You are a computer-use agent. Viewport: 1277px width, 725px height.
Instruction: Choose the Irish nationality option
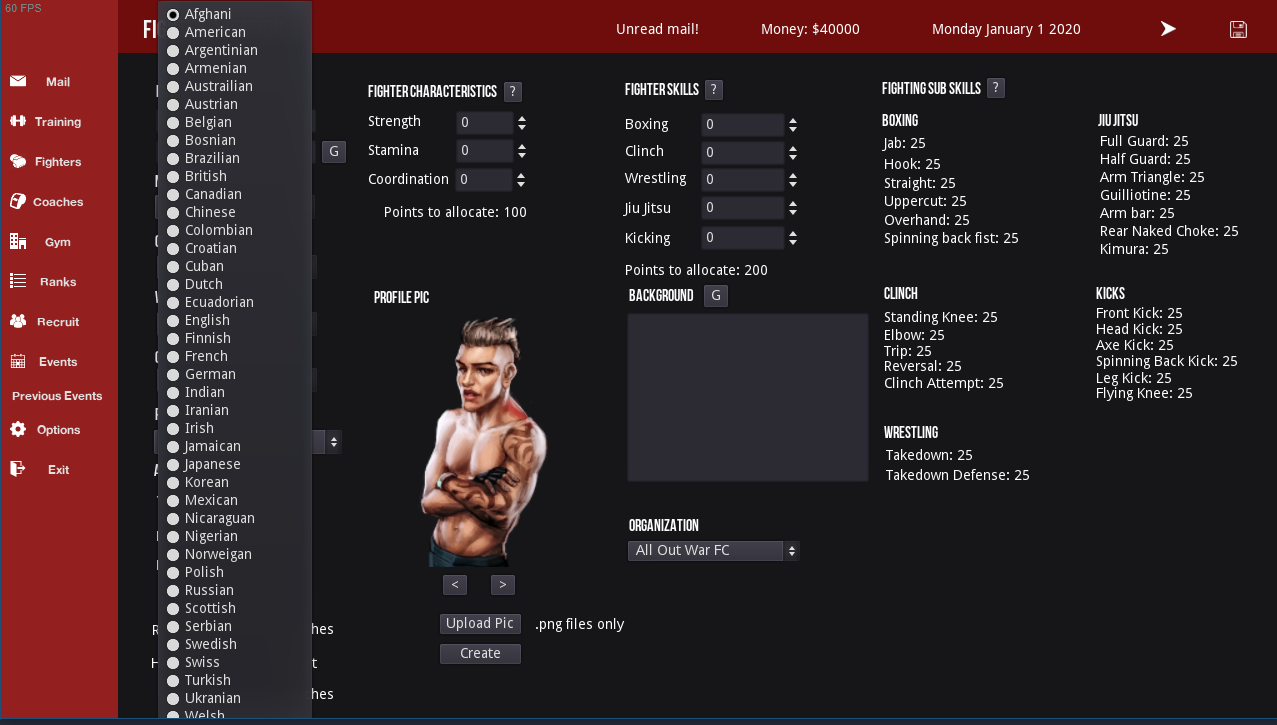[173, 428]
